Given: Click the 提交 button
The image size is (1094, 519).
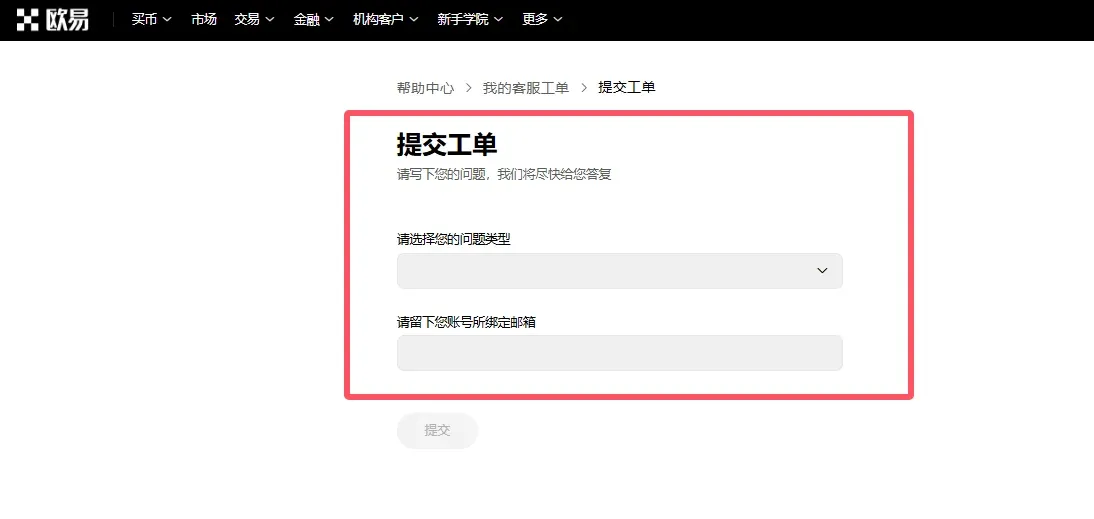Looking at the screenshot, I should [x=437, y=430].
